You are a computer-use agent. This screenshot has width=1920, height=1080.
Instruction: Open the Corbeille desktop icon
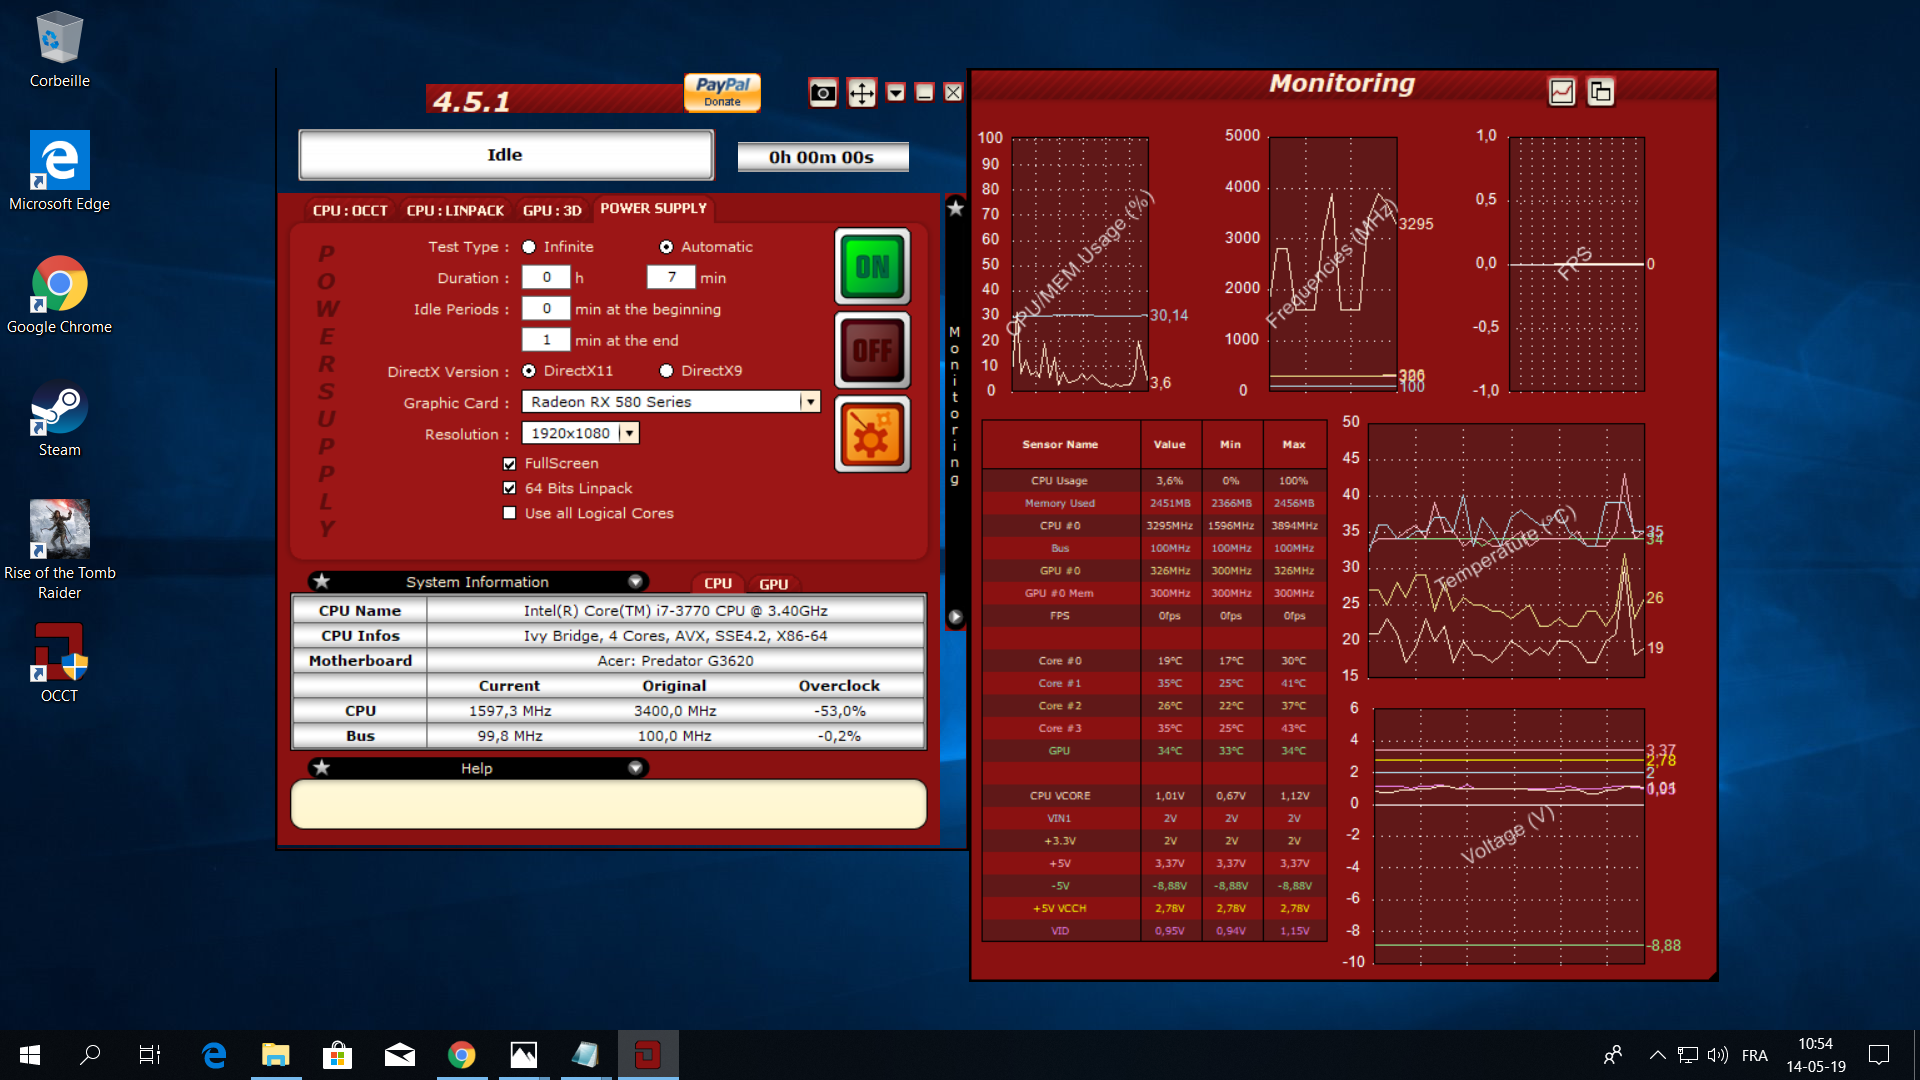coord(59,50)
